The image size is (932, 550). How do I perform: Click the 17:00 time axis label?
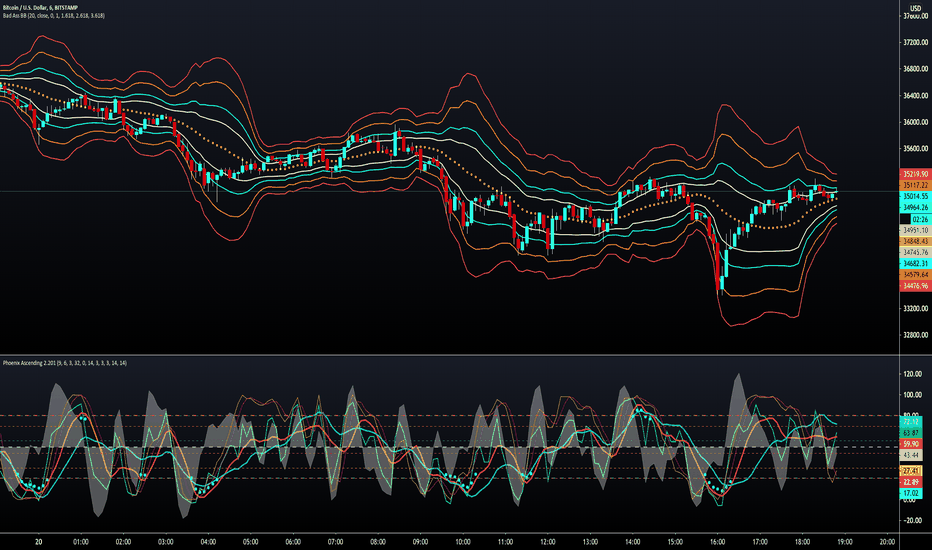click(760, 542)
